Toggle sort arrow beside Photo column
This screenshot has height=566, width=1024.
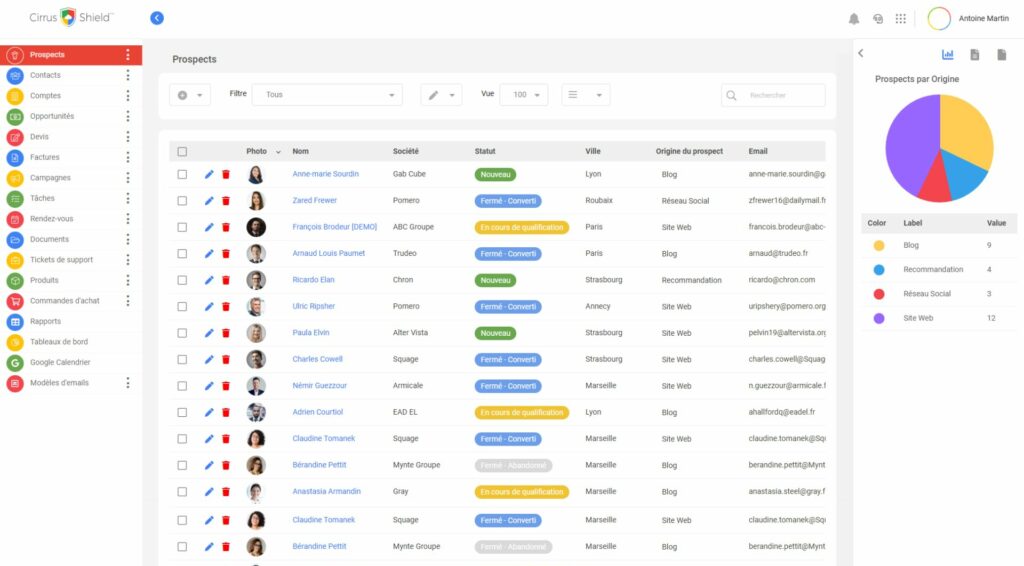(x=278, y=152)
